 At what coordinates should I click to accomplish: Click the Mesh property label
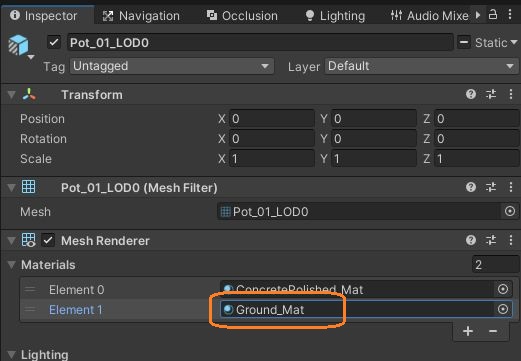[x=35, y=212]
